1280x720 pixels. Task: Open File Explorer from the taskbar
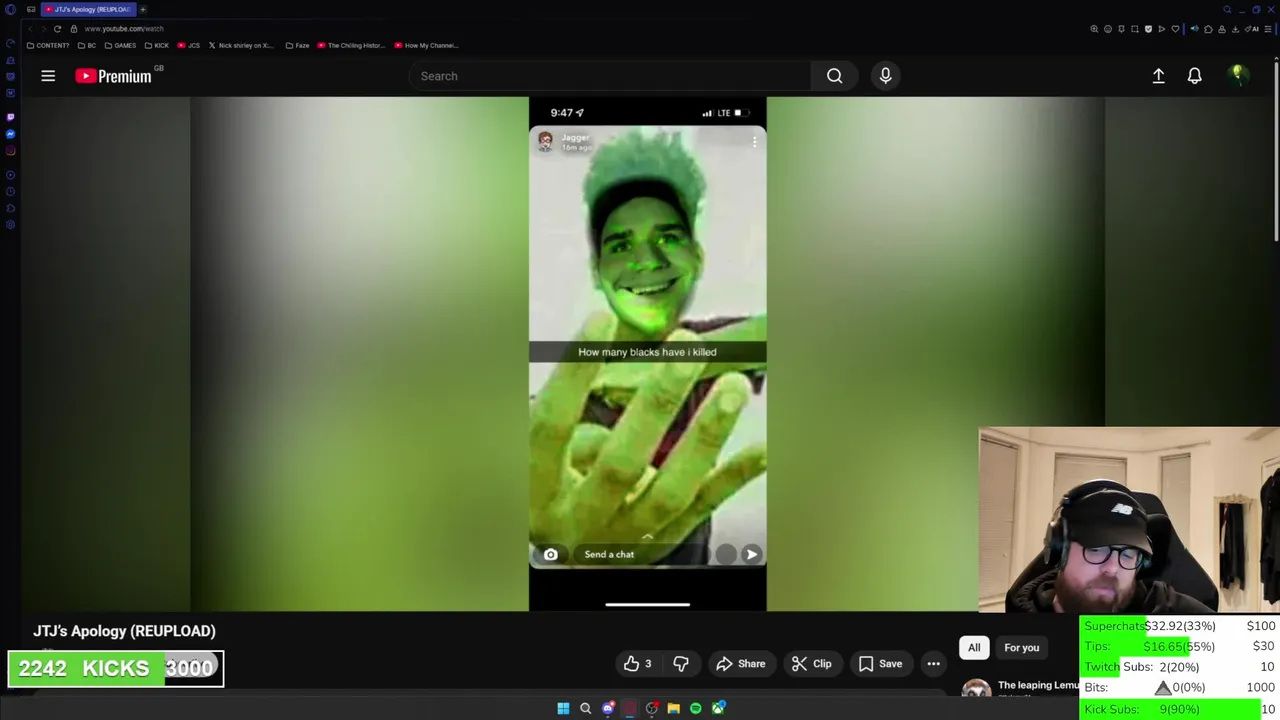click(674, 708)
